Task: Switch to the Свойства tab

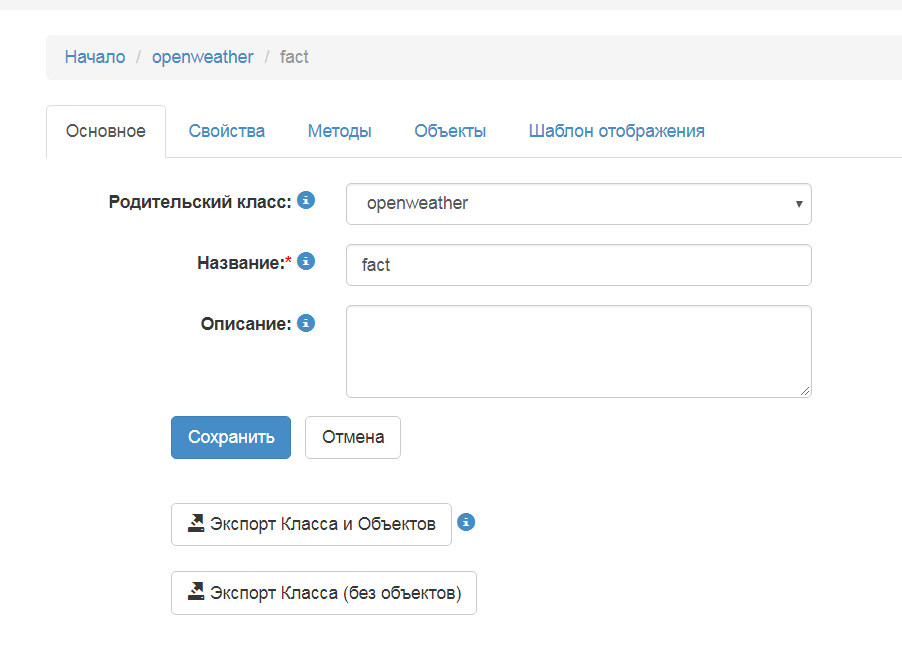Action: coord(226,130)
